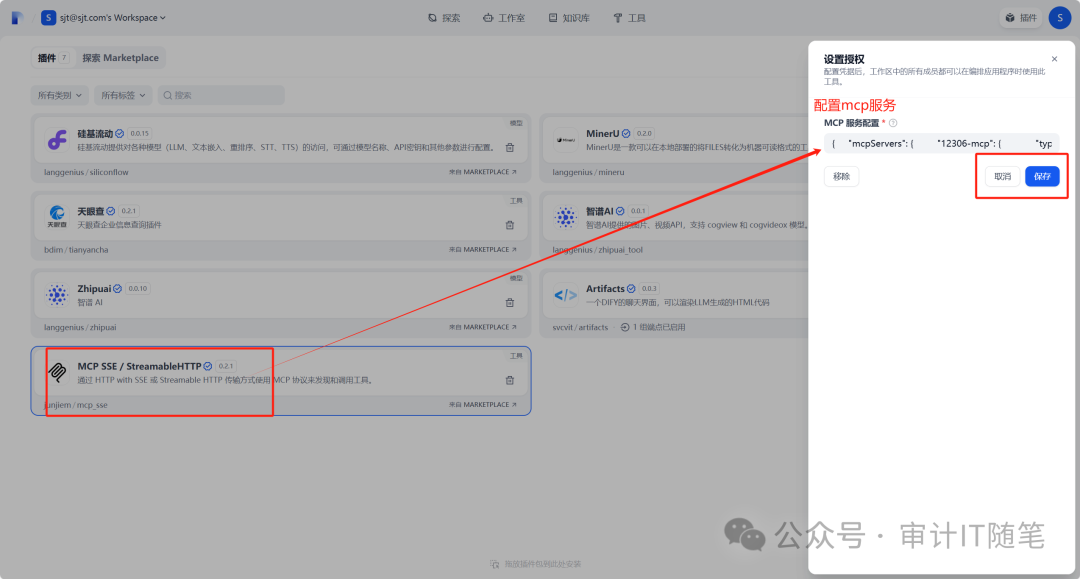Viewport: 1080px width, 579px height.
Task: Click the 保存 button
Action: pyautogui.click(x=1042, y=176)
